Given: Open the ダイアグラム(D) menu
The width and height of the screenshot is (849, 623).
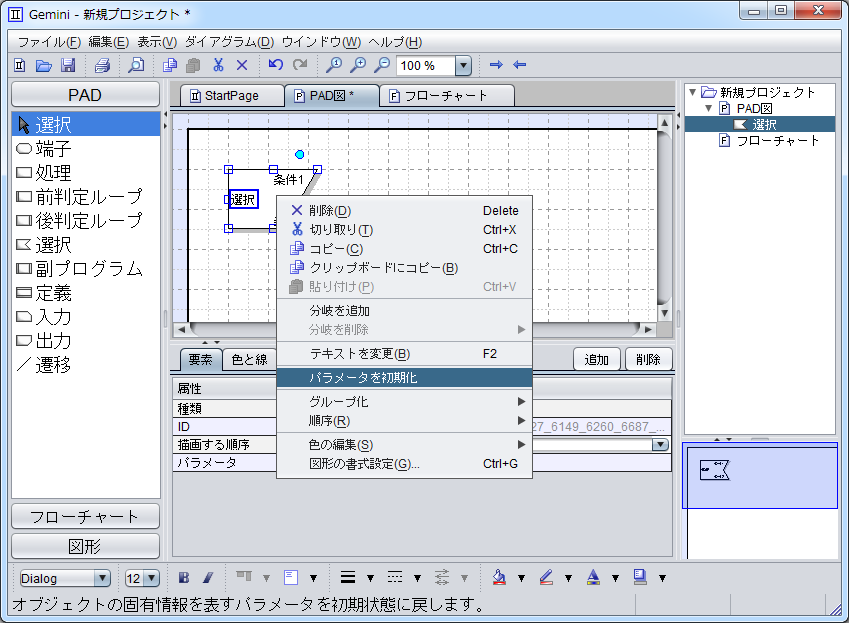Looking at the screenshot, I should click(x=230, y=42).
